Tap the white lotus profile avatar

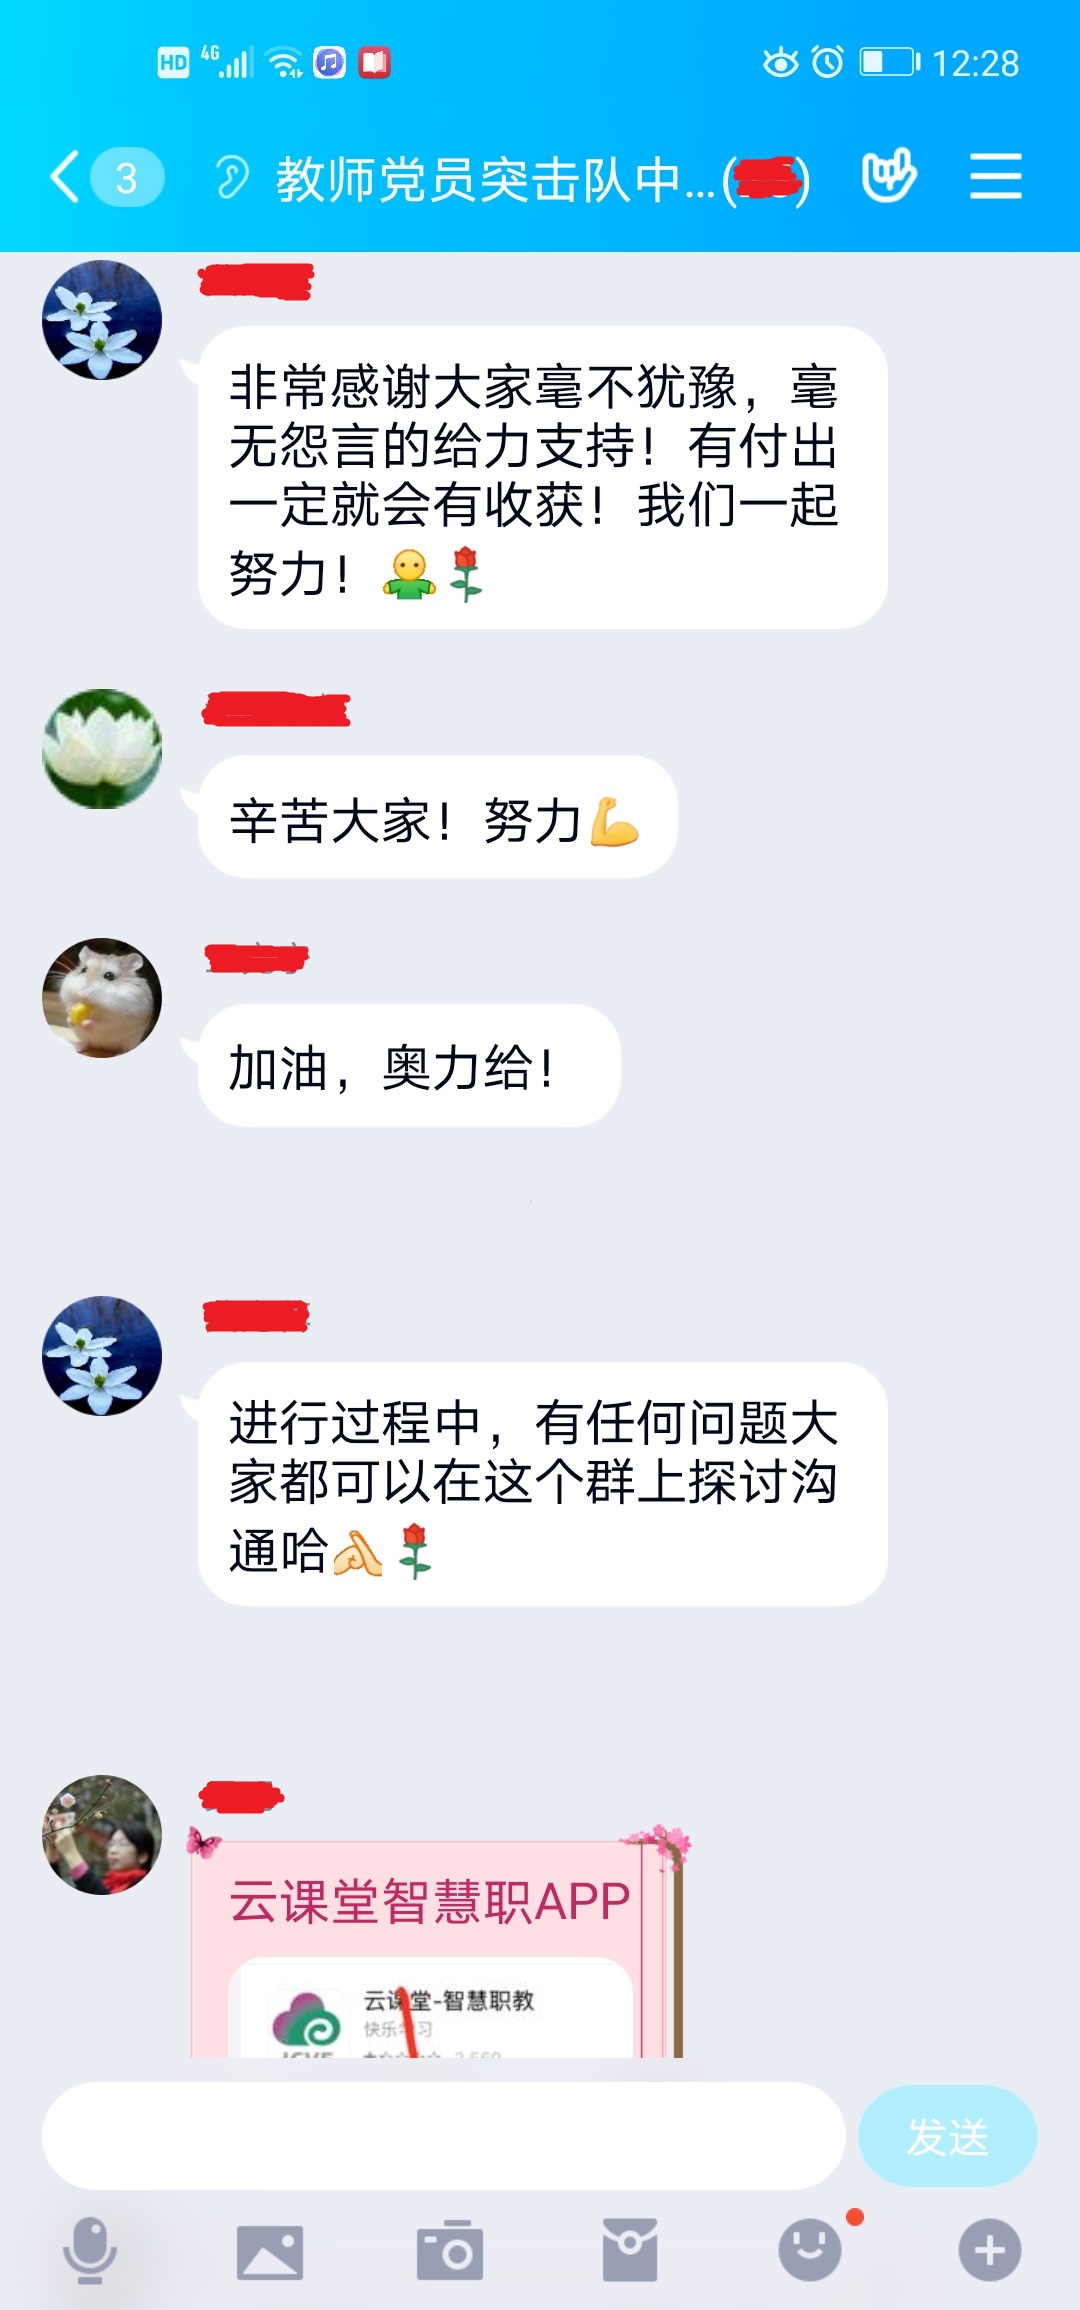[102, 749]
